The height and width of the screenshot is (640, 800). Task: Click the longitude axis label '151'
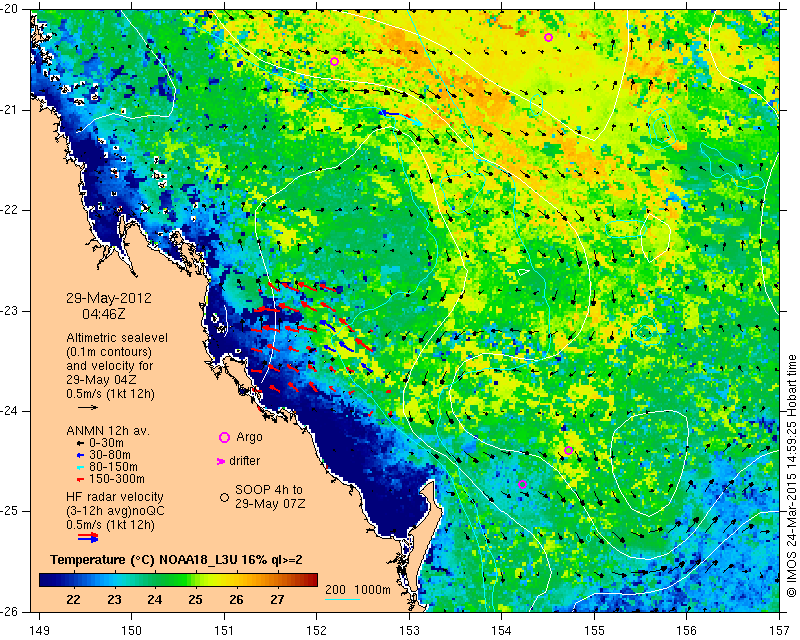click(x=224, y=631)
